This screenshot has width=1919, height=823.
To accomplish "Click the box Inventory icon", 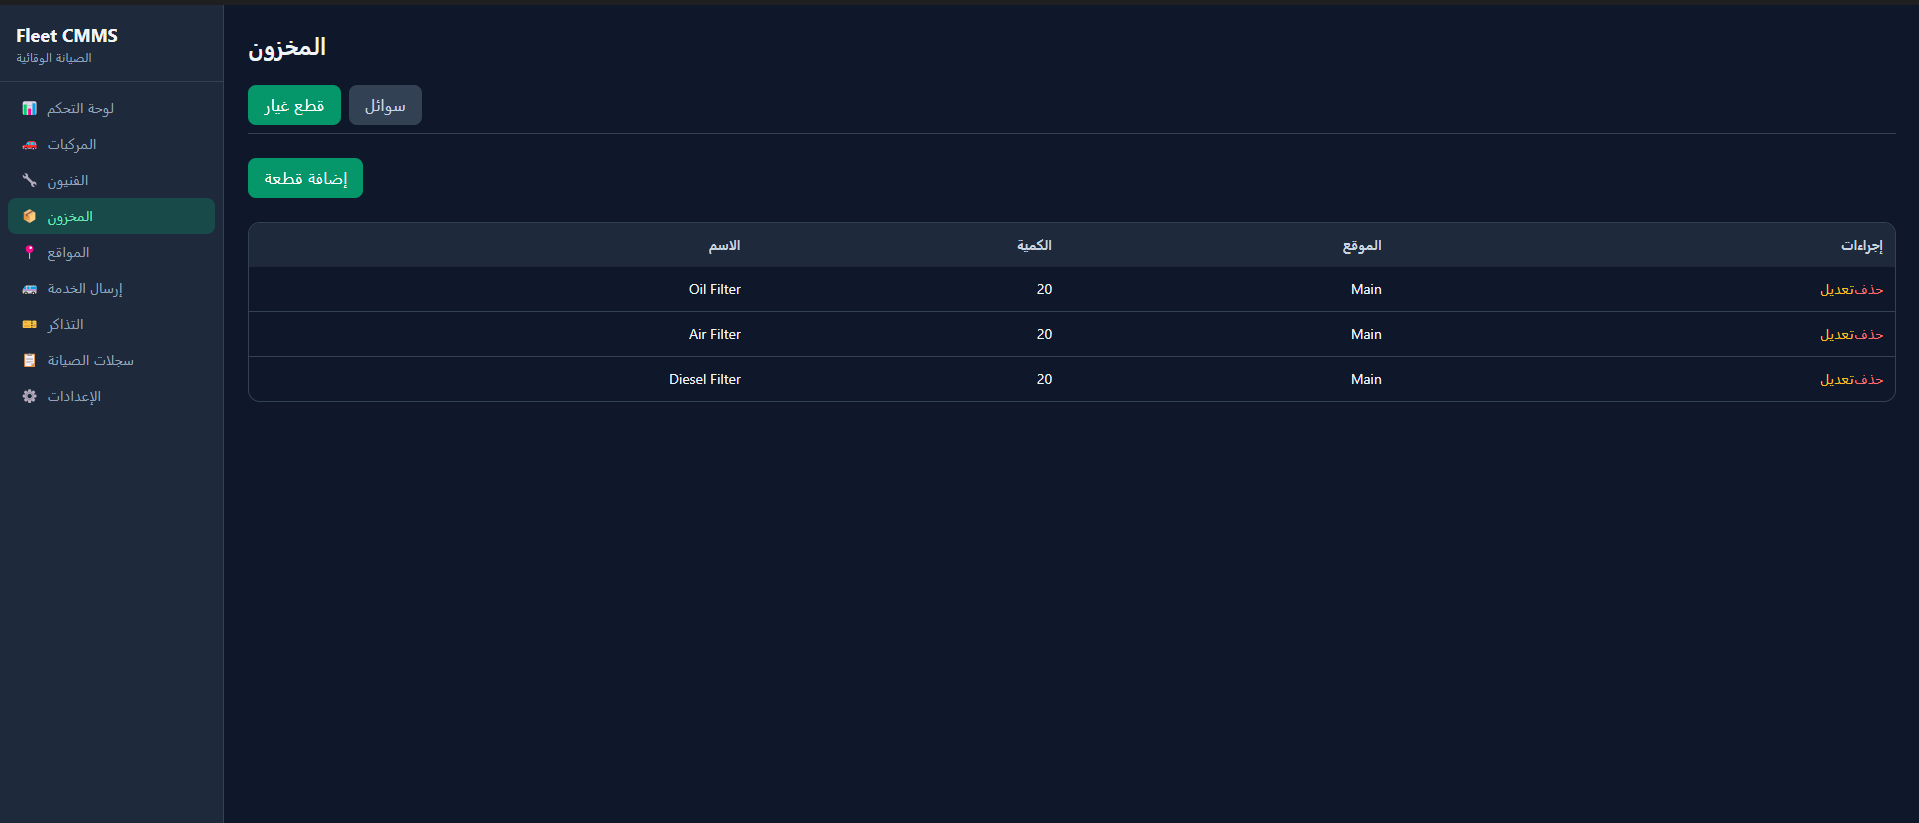I will click(30, 217).
